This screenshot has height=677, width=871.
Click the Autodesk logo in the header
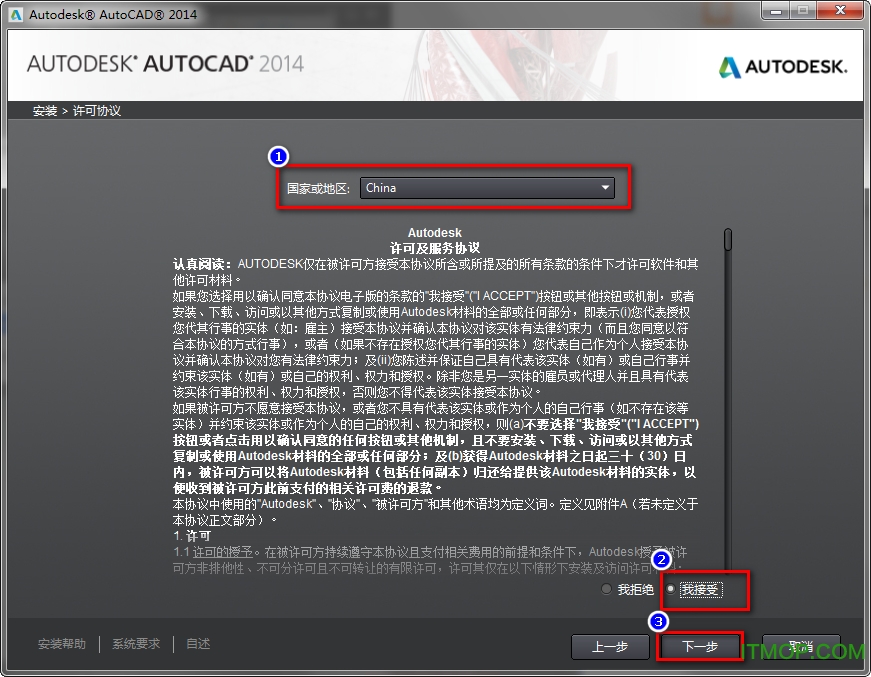(x=783, y=67)
